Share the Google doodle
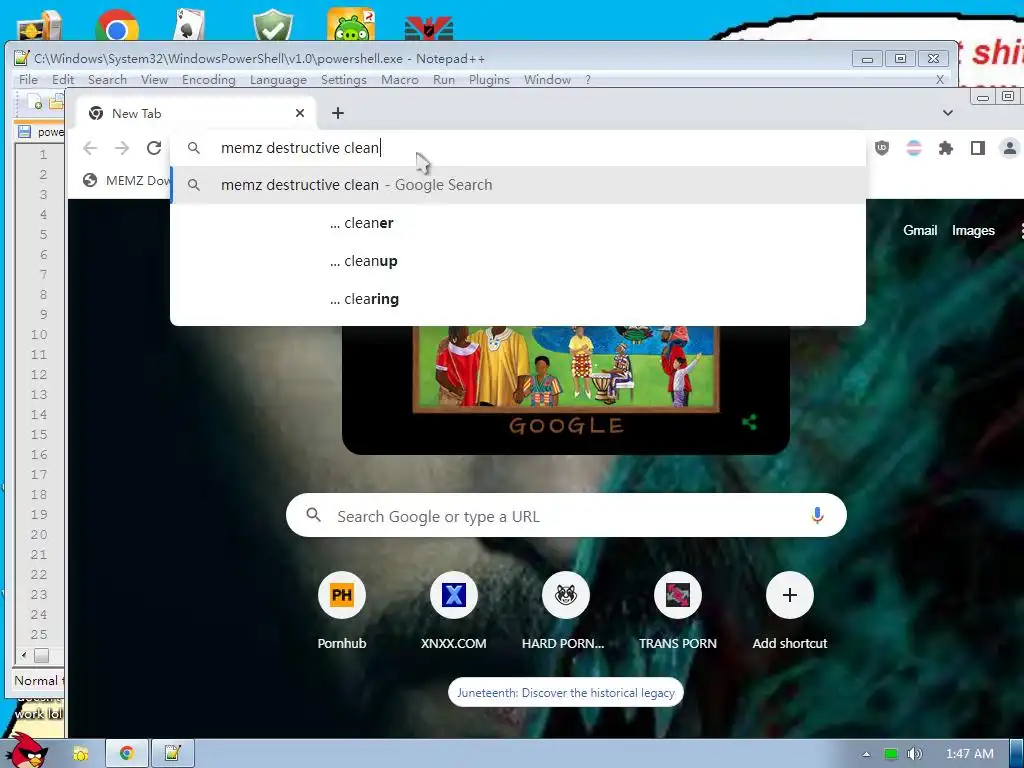Image resolution: width=1024 pixels, height=768 pixels. click(749, 423)
